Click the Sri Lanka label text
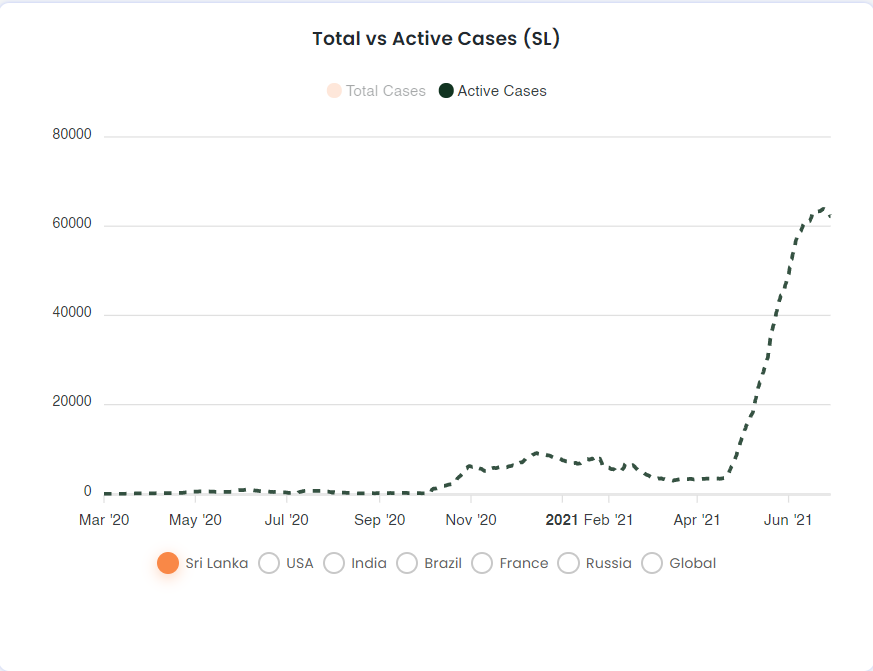Screen dimensions: 873x671 [x=217, y=563]
